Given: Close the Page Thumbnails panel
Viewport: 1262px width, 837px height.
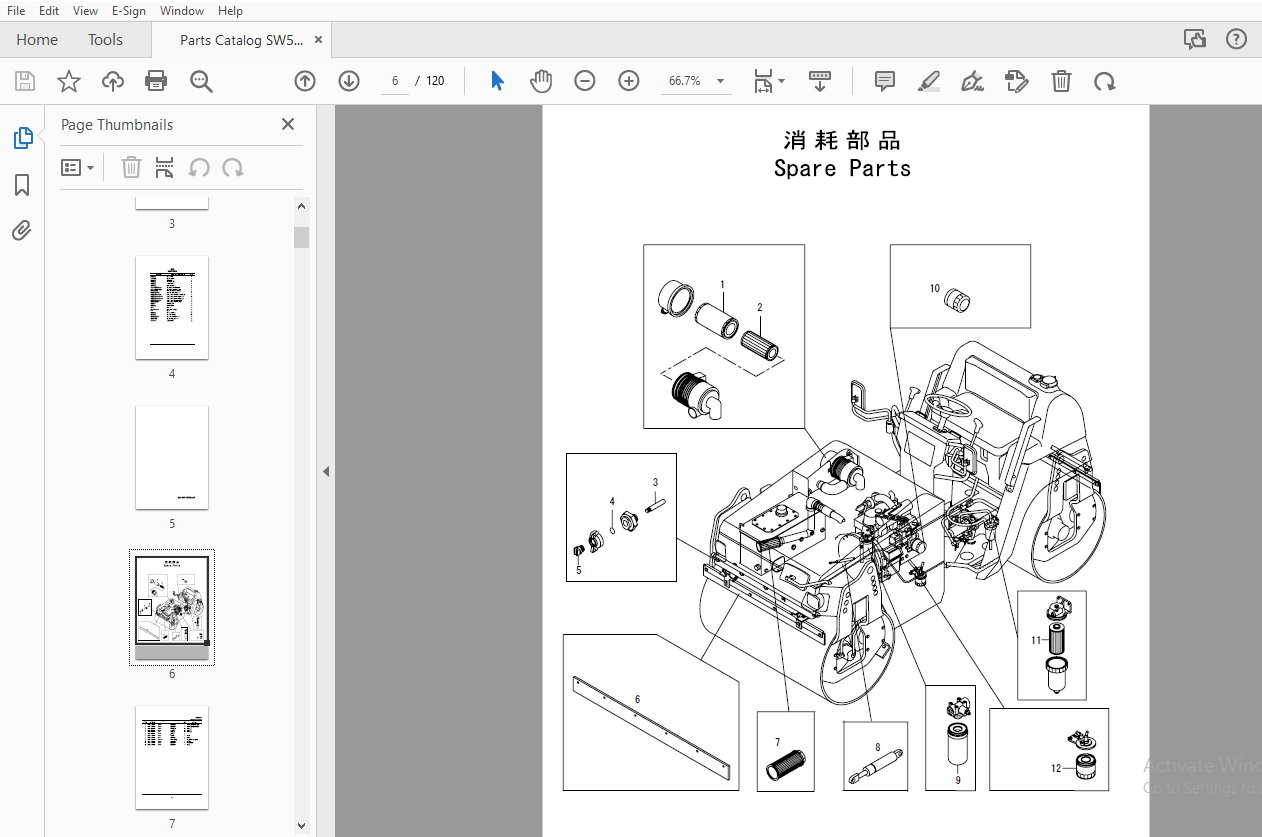Looking at the screenshot, I should tap(288, 124).
